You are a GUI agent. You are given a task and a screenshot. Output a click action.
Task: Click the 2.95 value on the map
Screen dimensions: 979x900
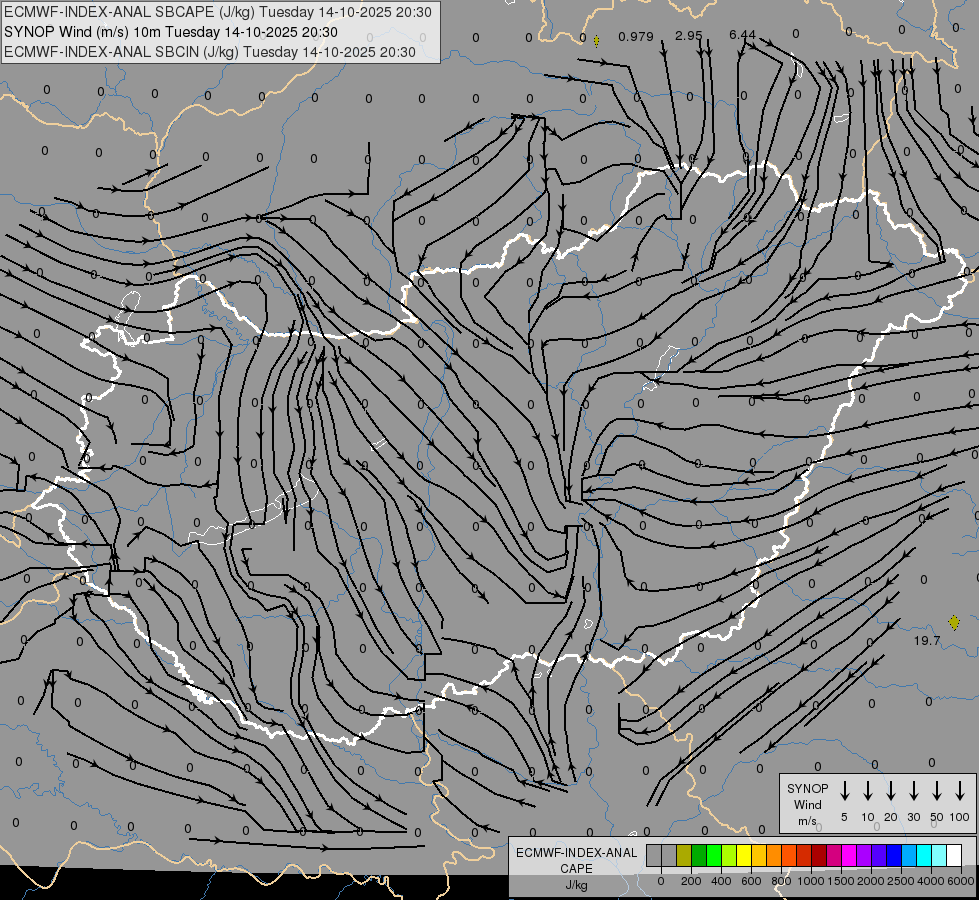689,36
